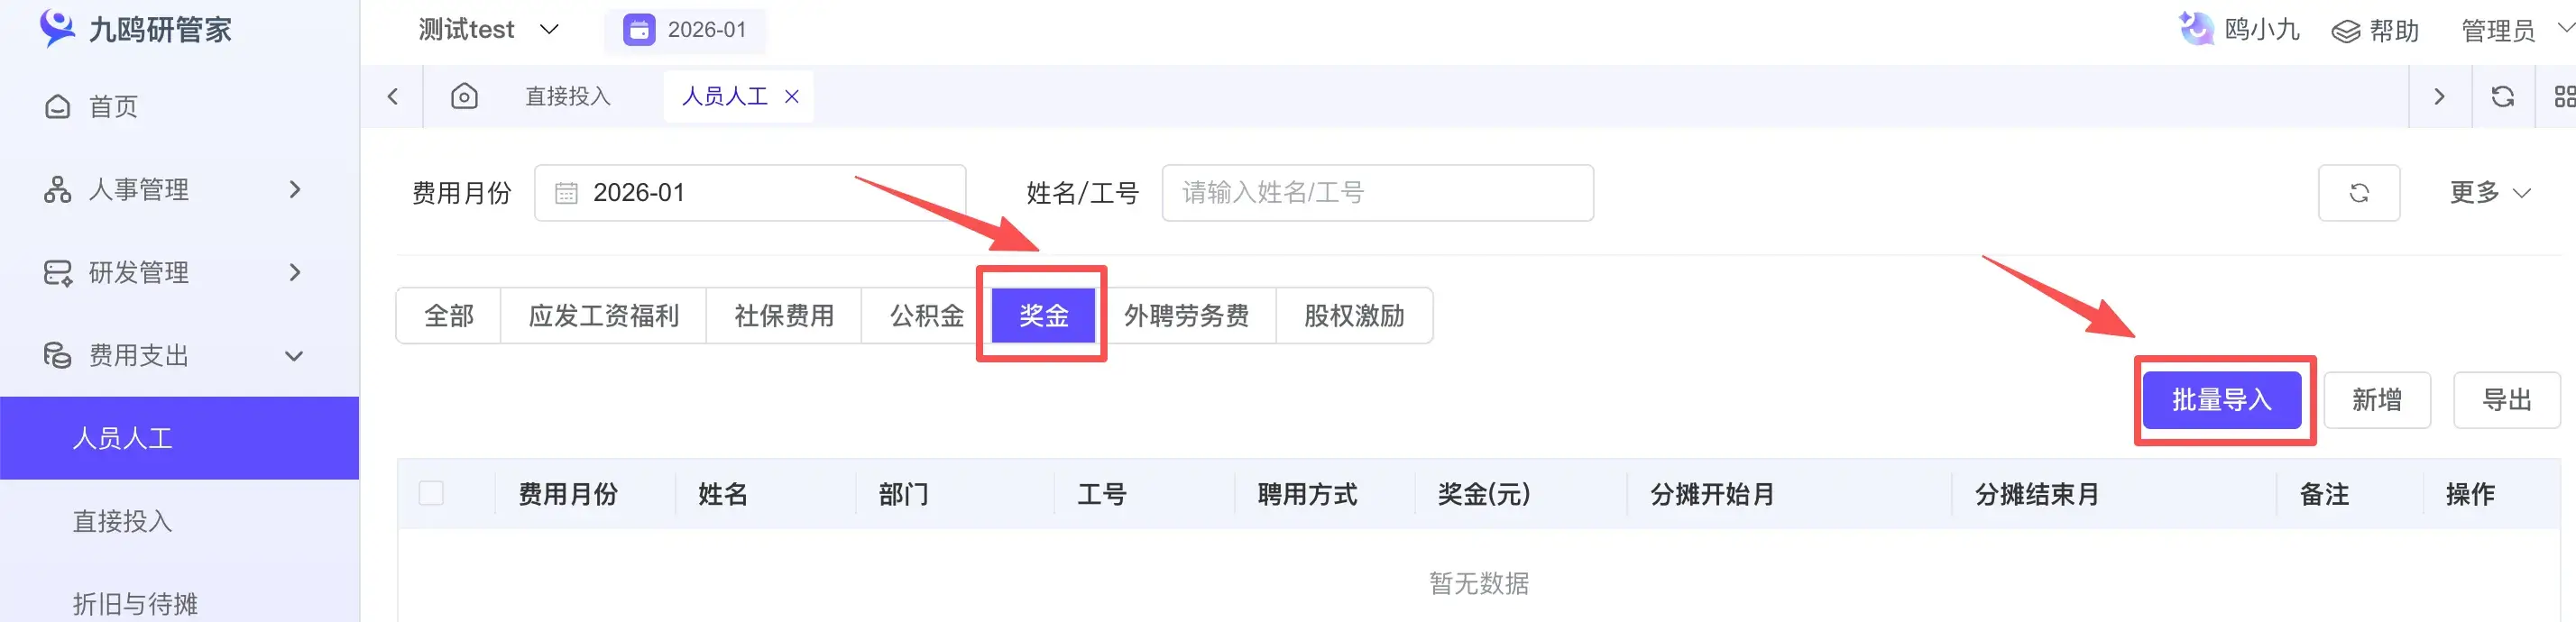Image resolution: width=2576 pixels, height=622 pixels.
Task: Open the 测试test company dropdown
Action: click(x=488, y=30)
